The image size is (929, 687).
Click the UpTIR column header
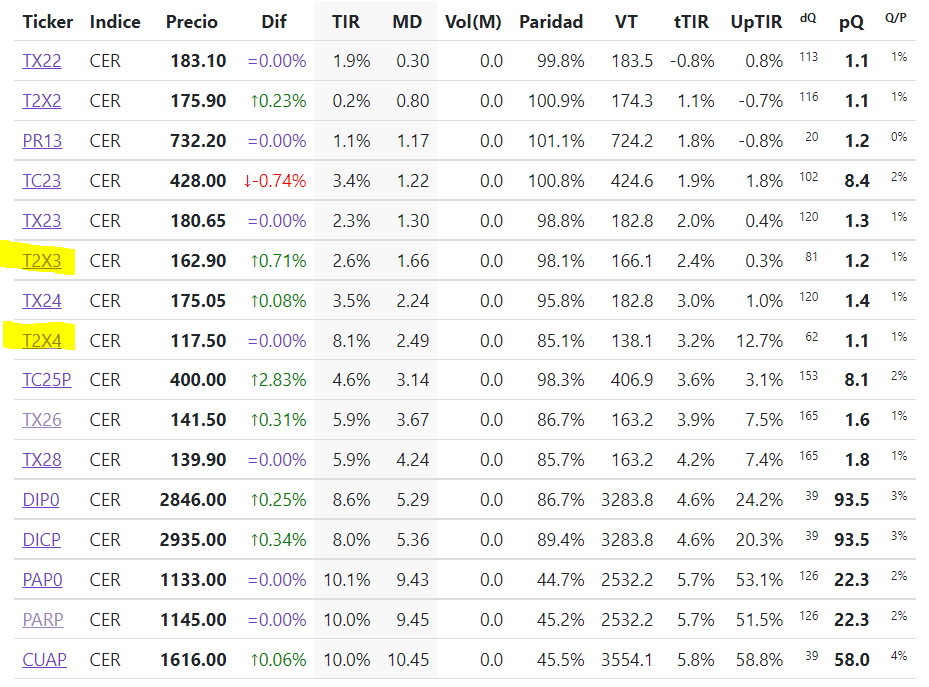pyautogui.click(x=756, y=22)
